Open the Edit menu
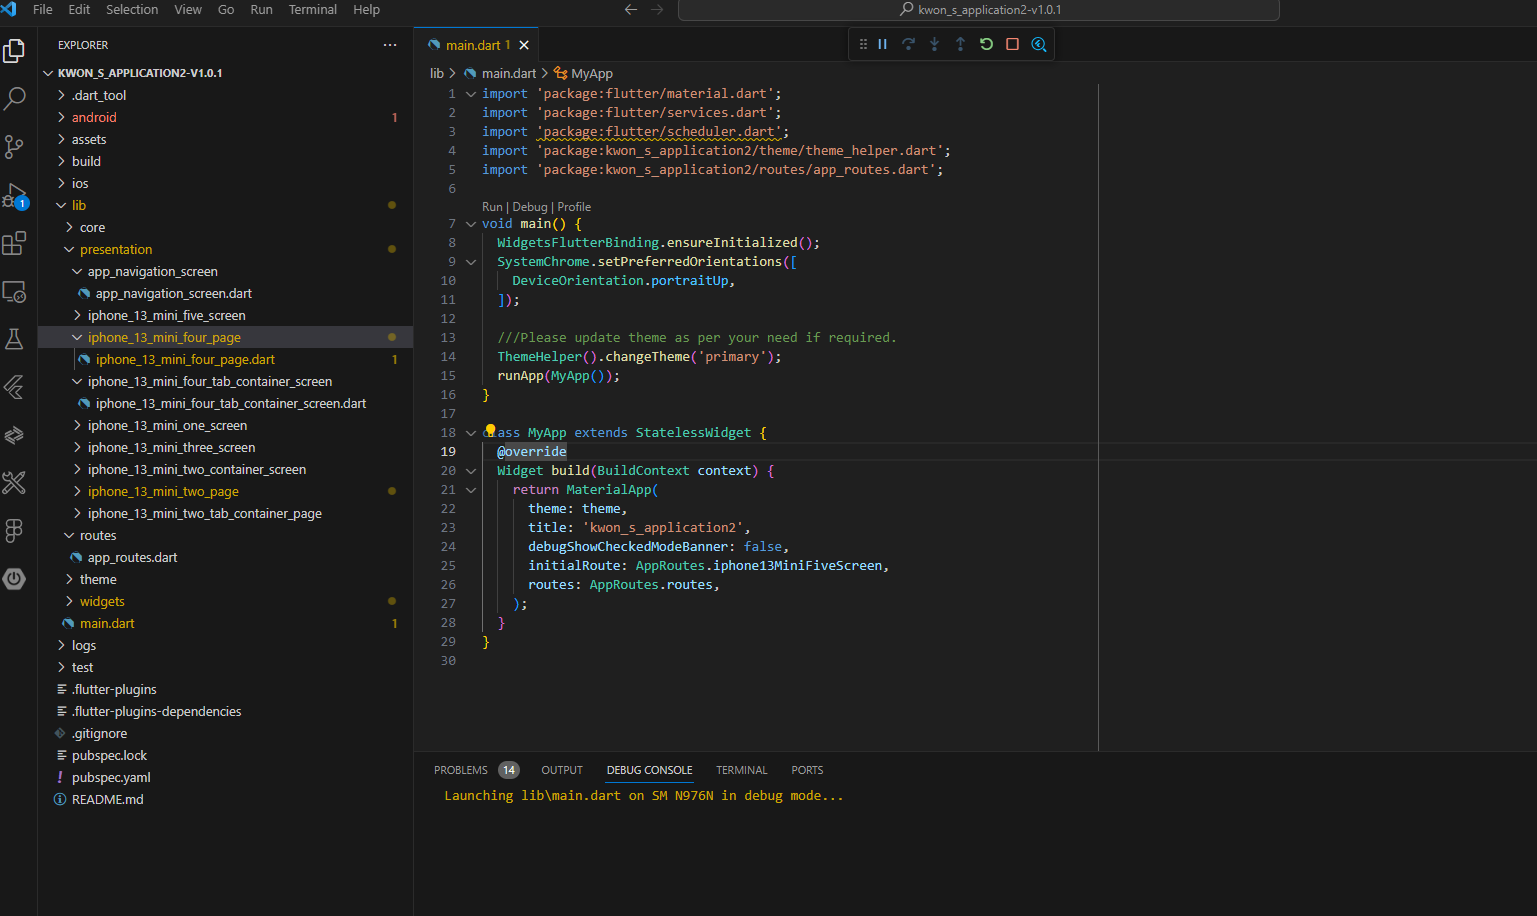This screenshot has height=916, width=1537. 79,9
